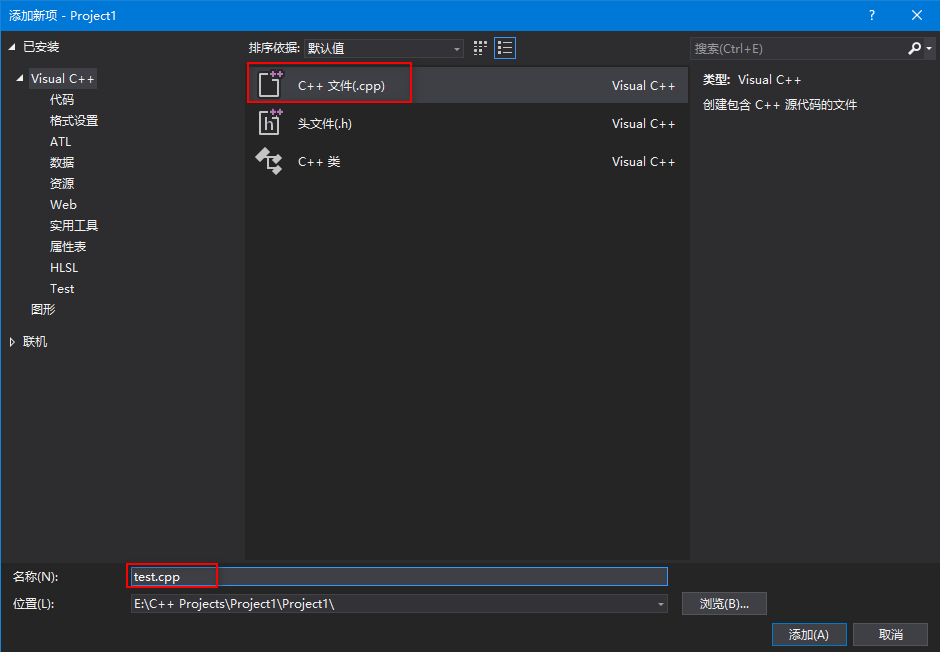Viewport: 940px width, 652px height.
Task: Click Visual C++ type in C++ 文件 row
Action: tap(643, 86)
